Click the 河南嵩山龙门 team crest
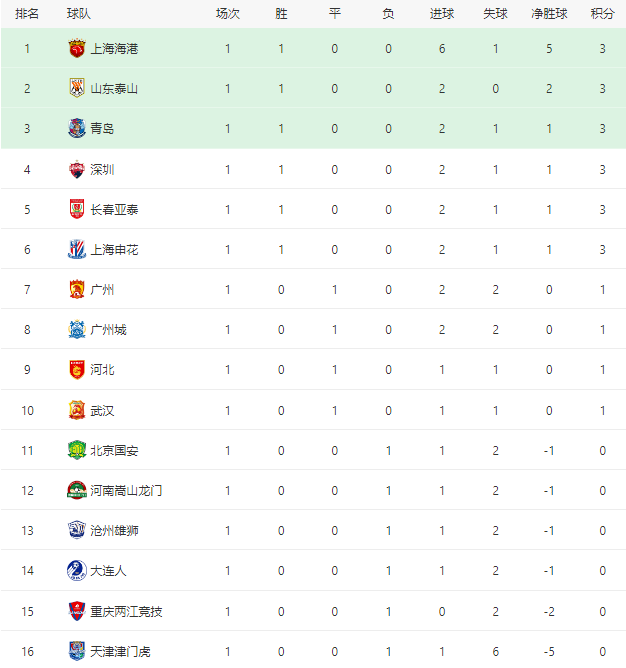Screen dimensions: 626x668 tap(77, 490)
